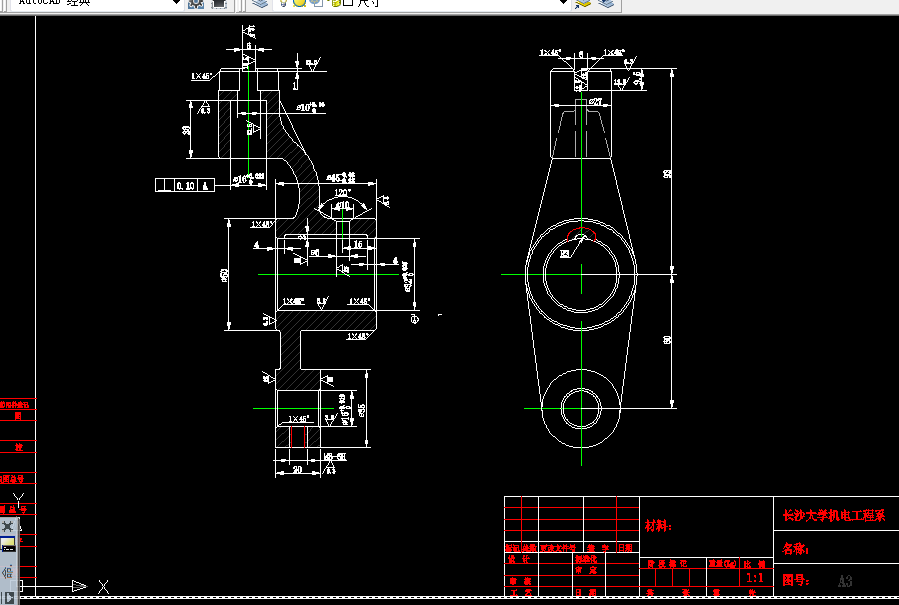Select the large center circle in right view

pyautogui.click(x=581, y=274)
